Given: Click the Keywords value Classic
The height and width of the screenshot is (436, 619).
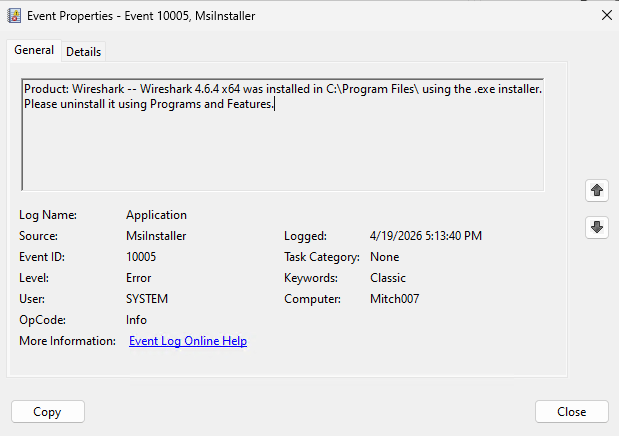Looking at the screenshot, I should (387, 278).
